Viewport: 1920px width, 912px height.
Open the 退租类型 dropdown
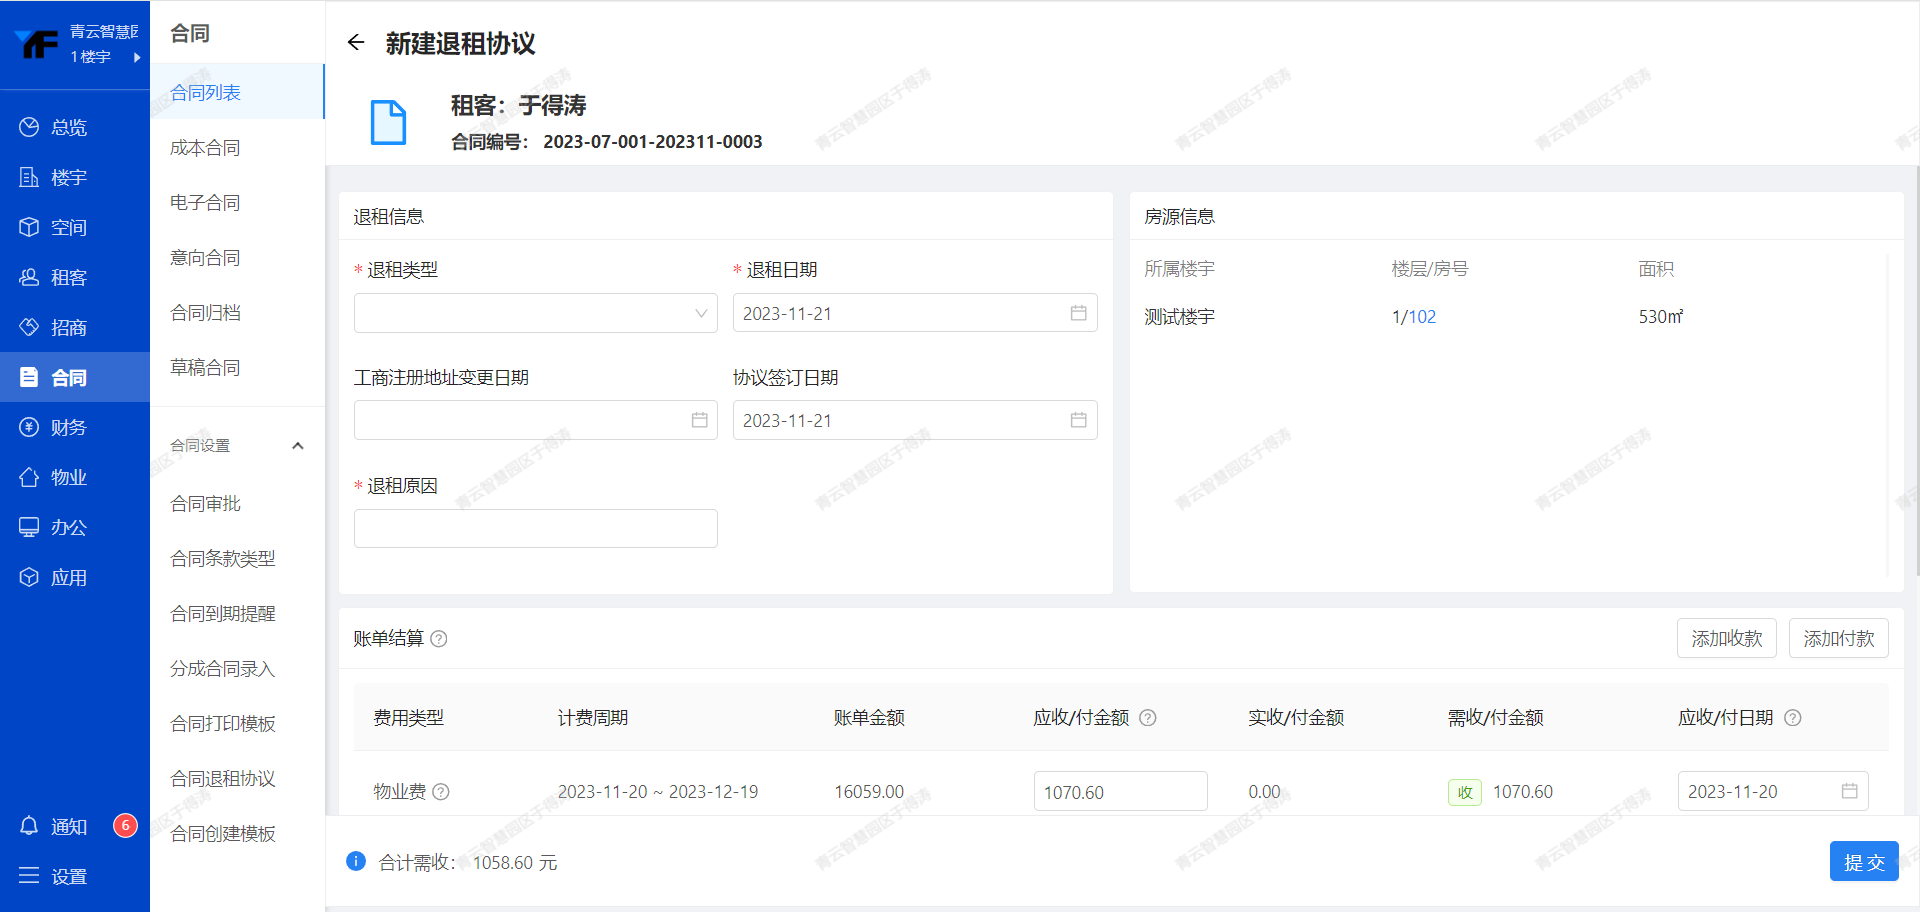pyautogui.click(x=535, y=313)
